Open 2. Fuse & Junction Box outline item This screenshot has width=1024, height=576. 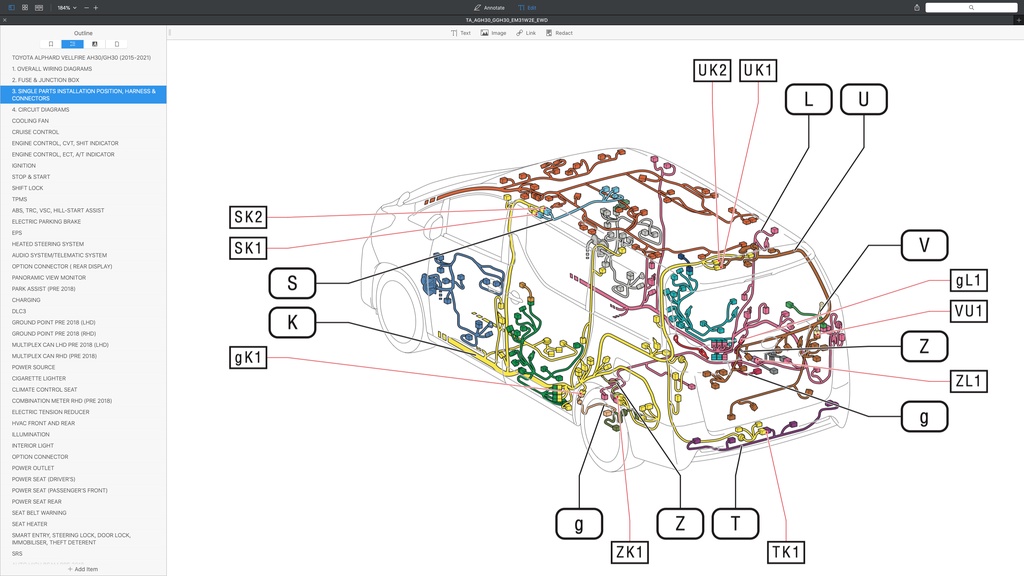click(45, 80)
